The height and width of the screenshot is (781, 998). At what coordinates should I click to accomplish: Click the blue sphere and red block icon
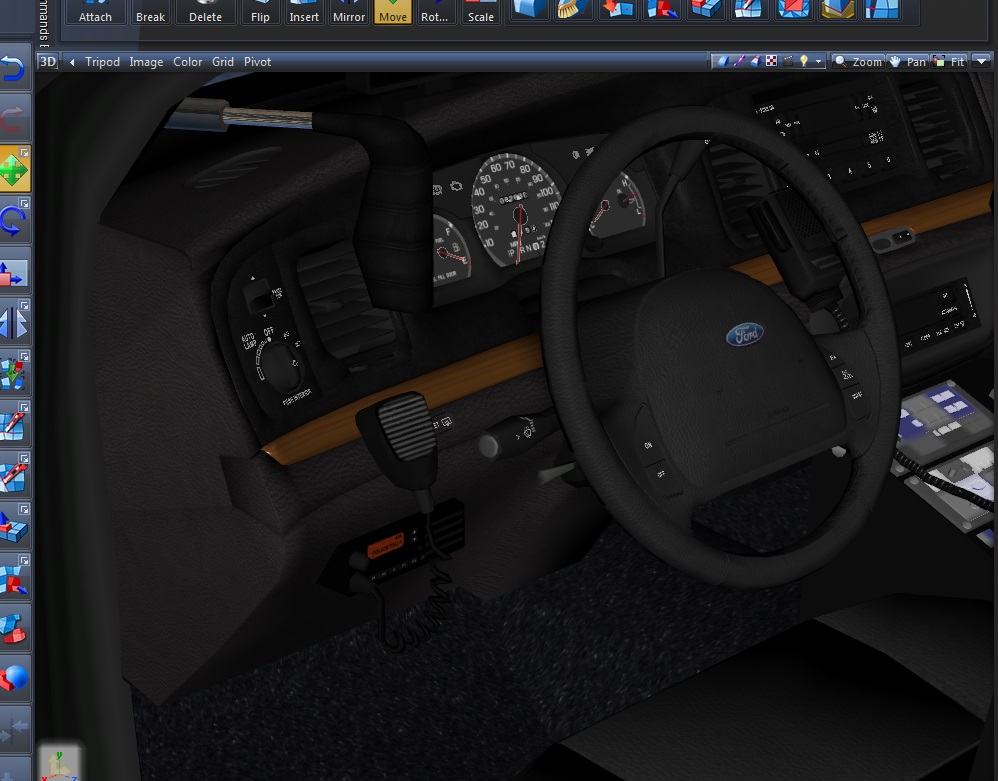pos(14,679)
